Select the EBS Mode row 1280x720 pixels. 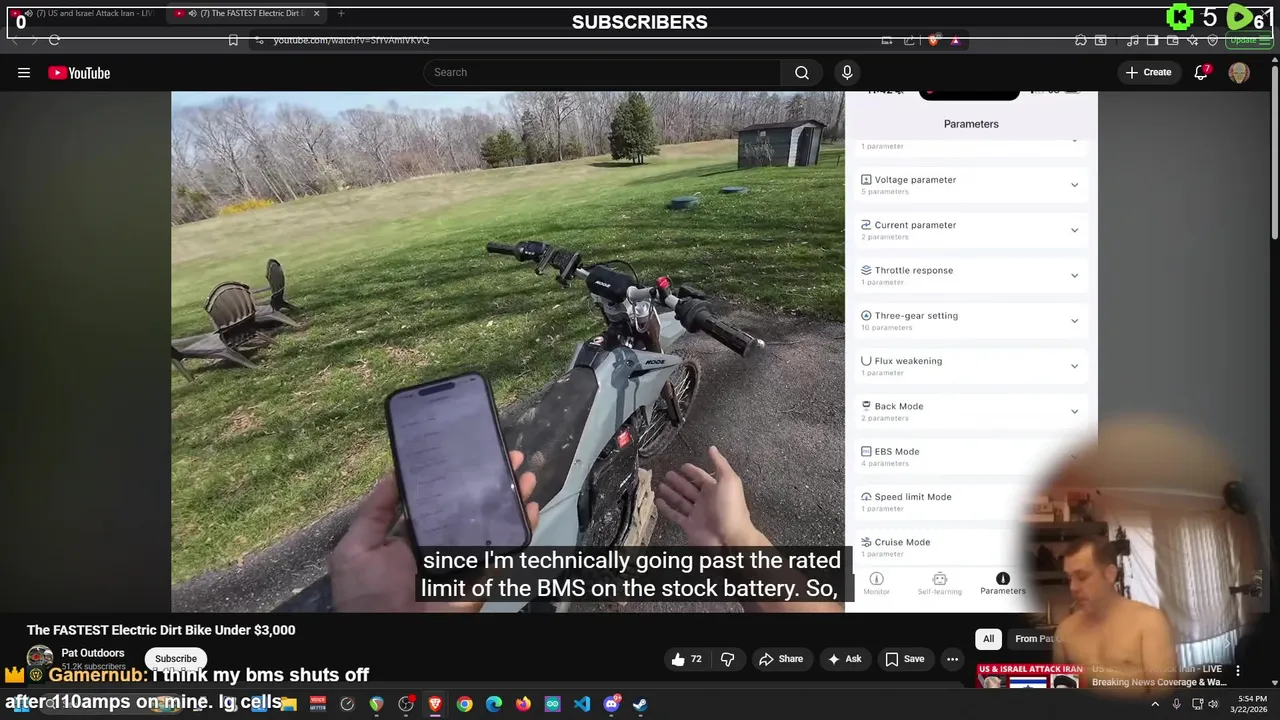pos(970,456)
